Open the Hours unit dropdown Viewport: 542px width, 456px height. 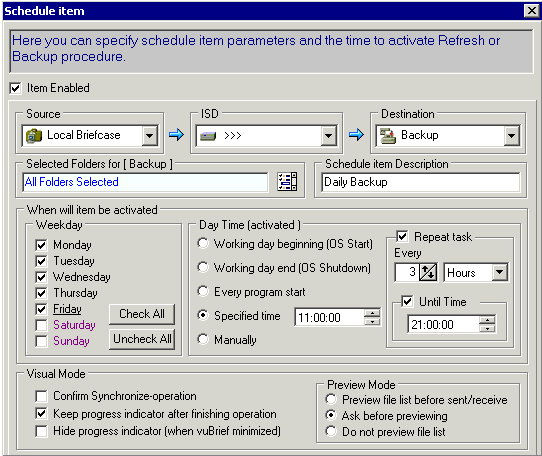click(x=499, y=272)
